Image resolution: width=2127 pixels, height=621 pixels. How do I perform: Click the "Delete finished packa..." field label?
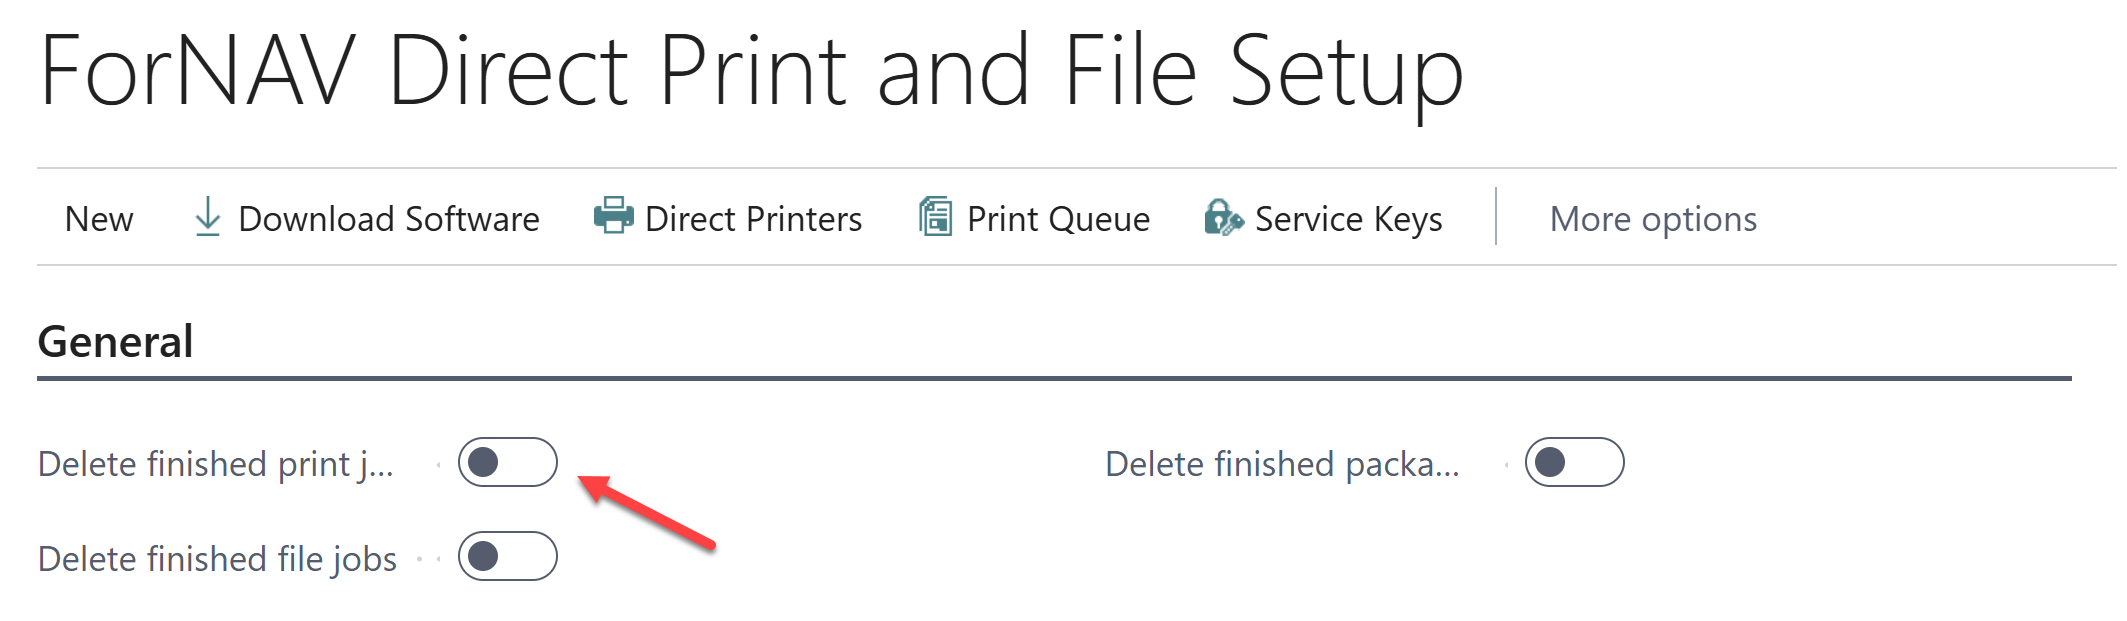pyautogui.click(x=1283, y=464)
